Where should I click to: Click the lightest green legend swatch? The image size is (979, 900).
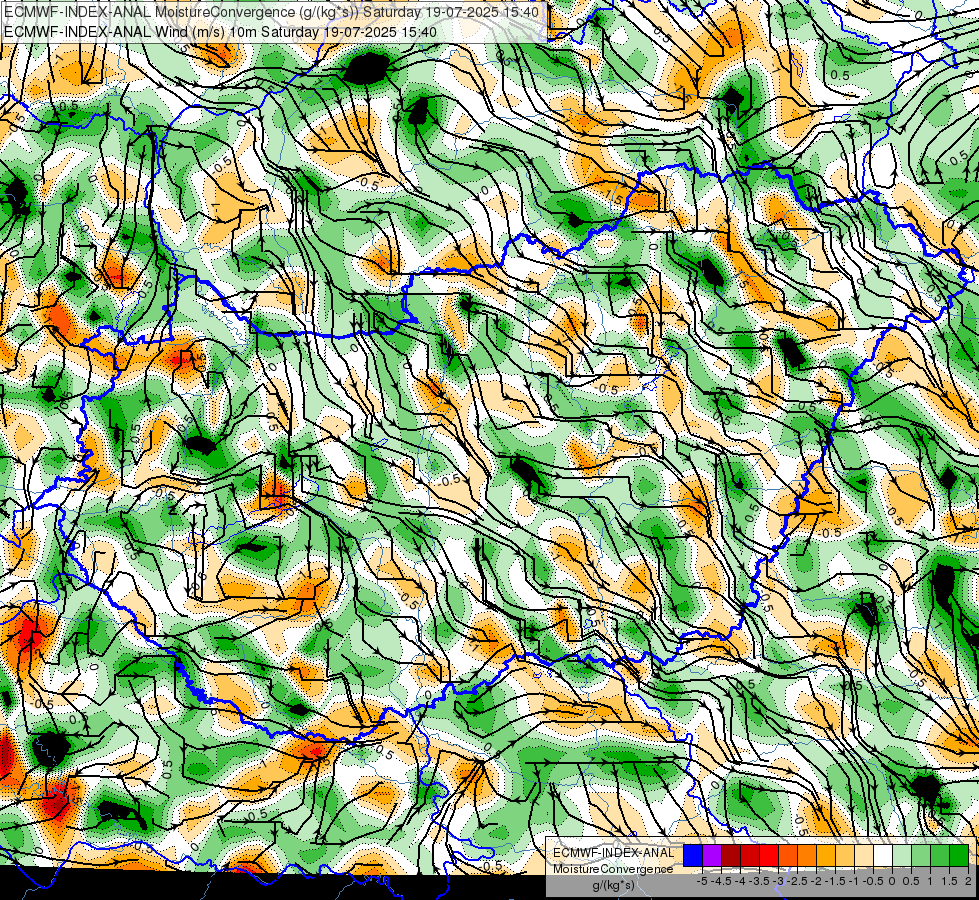[x=902, y=855]
